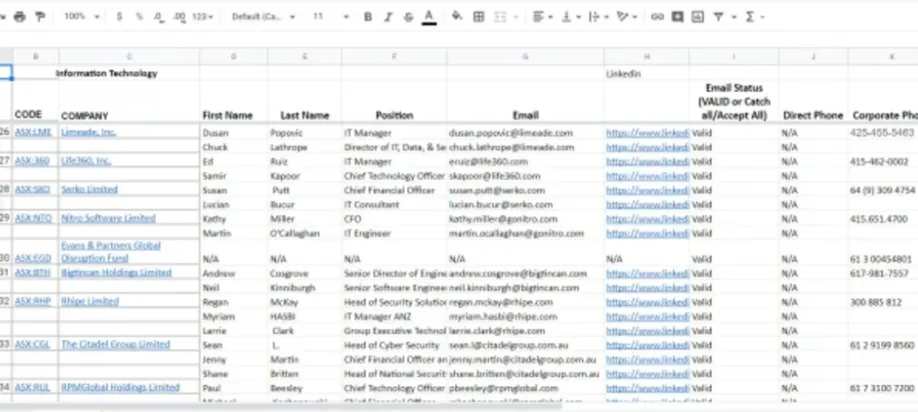
Task: Format as percent icon
Action: tap(139, 17)
